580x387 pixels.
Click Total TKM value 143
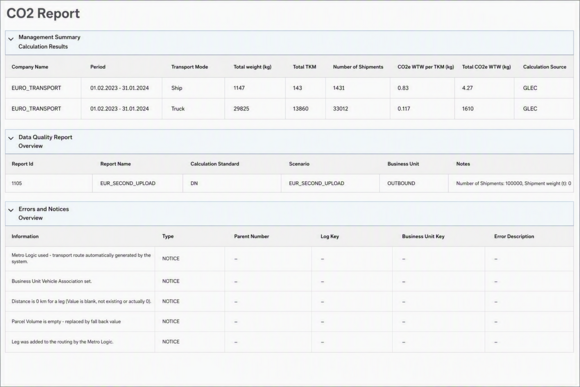297,88
